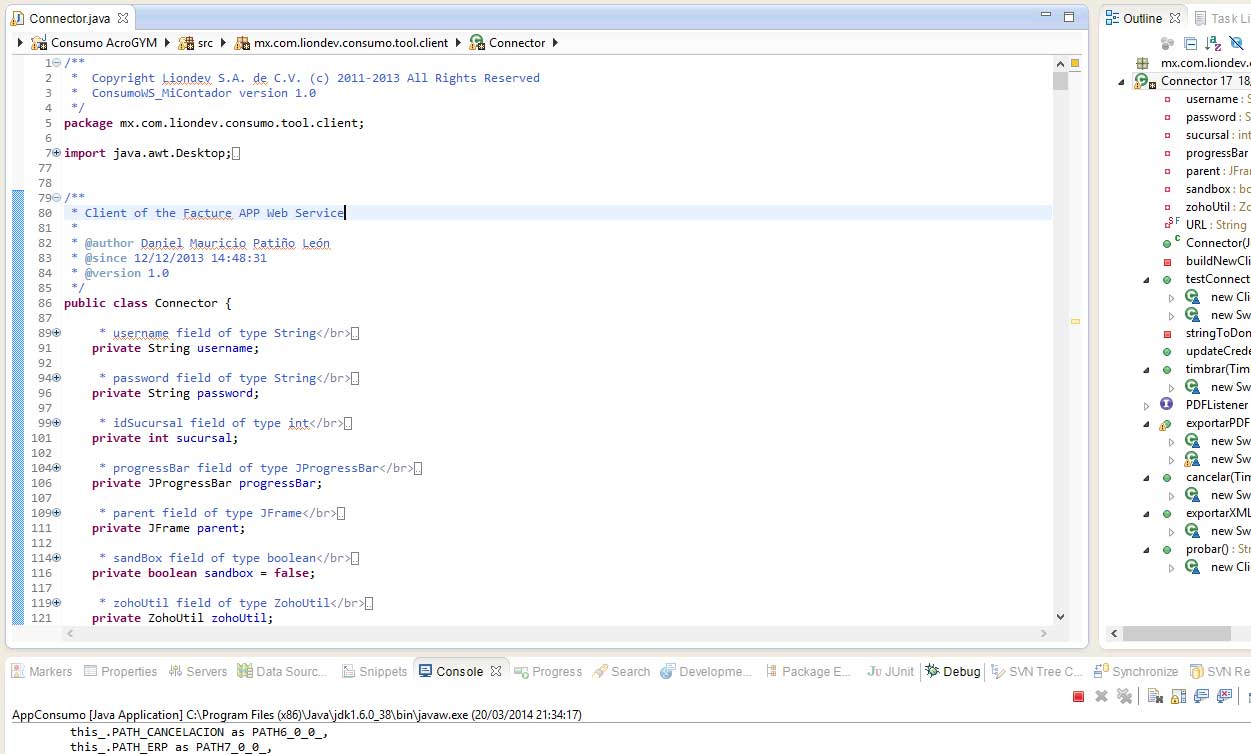This screenshot has width=1251, height=754.
Task: Toggle alphabetical Sort in Outline
Action: (1213, 43)
